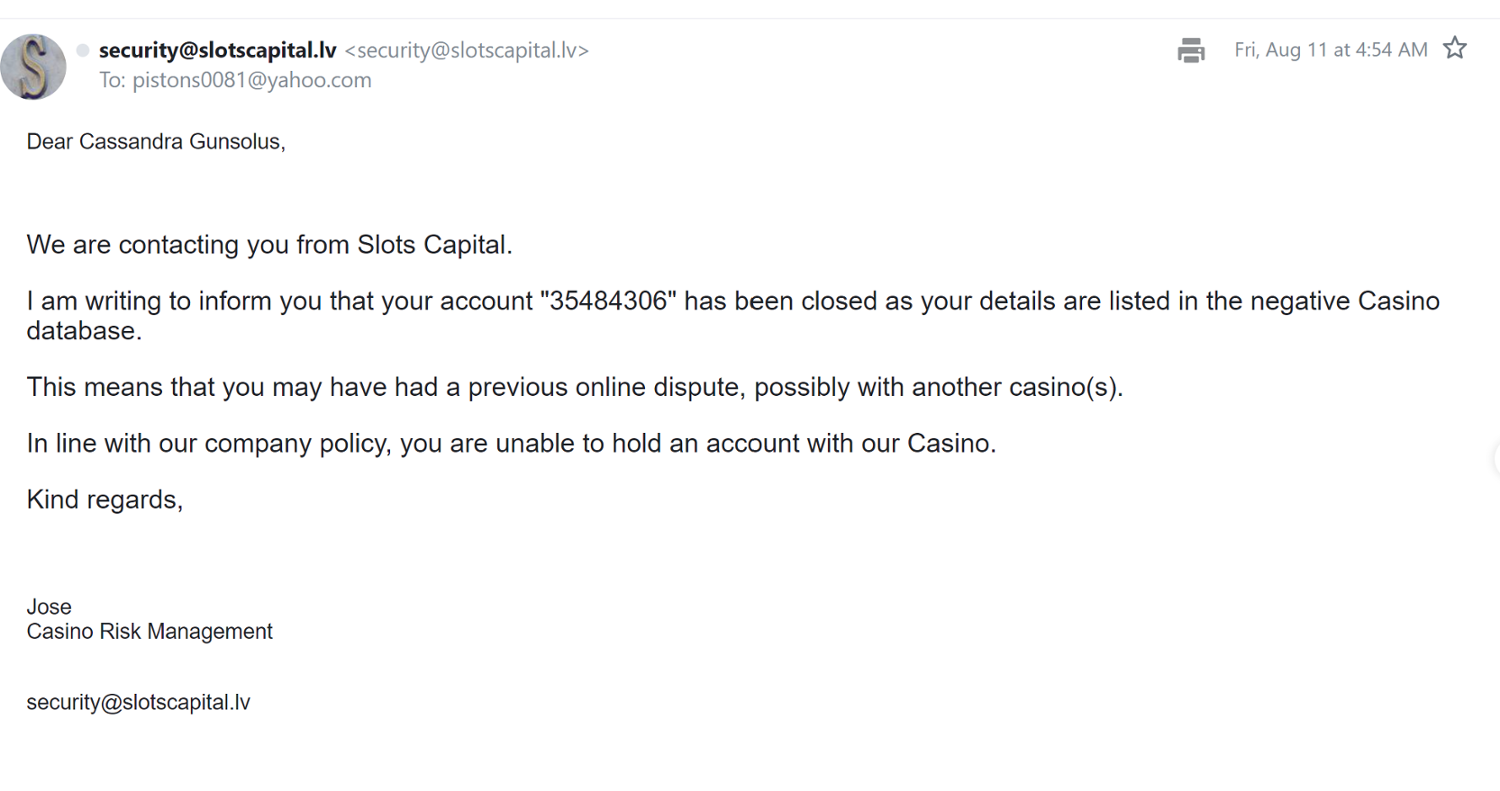This screenshot has width=1500, height=791.
Task: Star this email message
Action: (x=1455, y=49)
